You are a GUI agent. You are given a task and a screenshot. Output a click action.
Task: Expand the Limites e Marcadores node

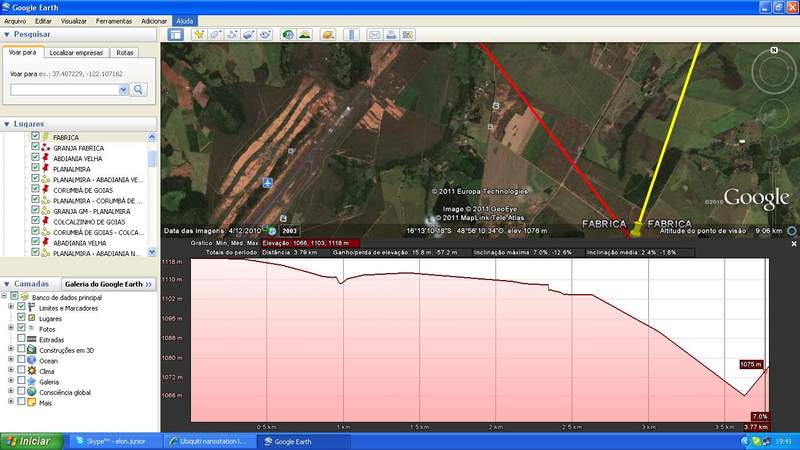pos(11,307)
